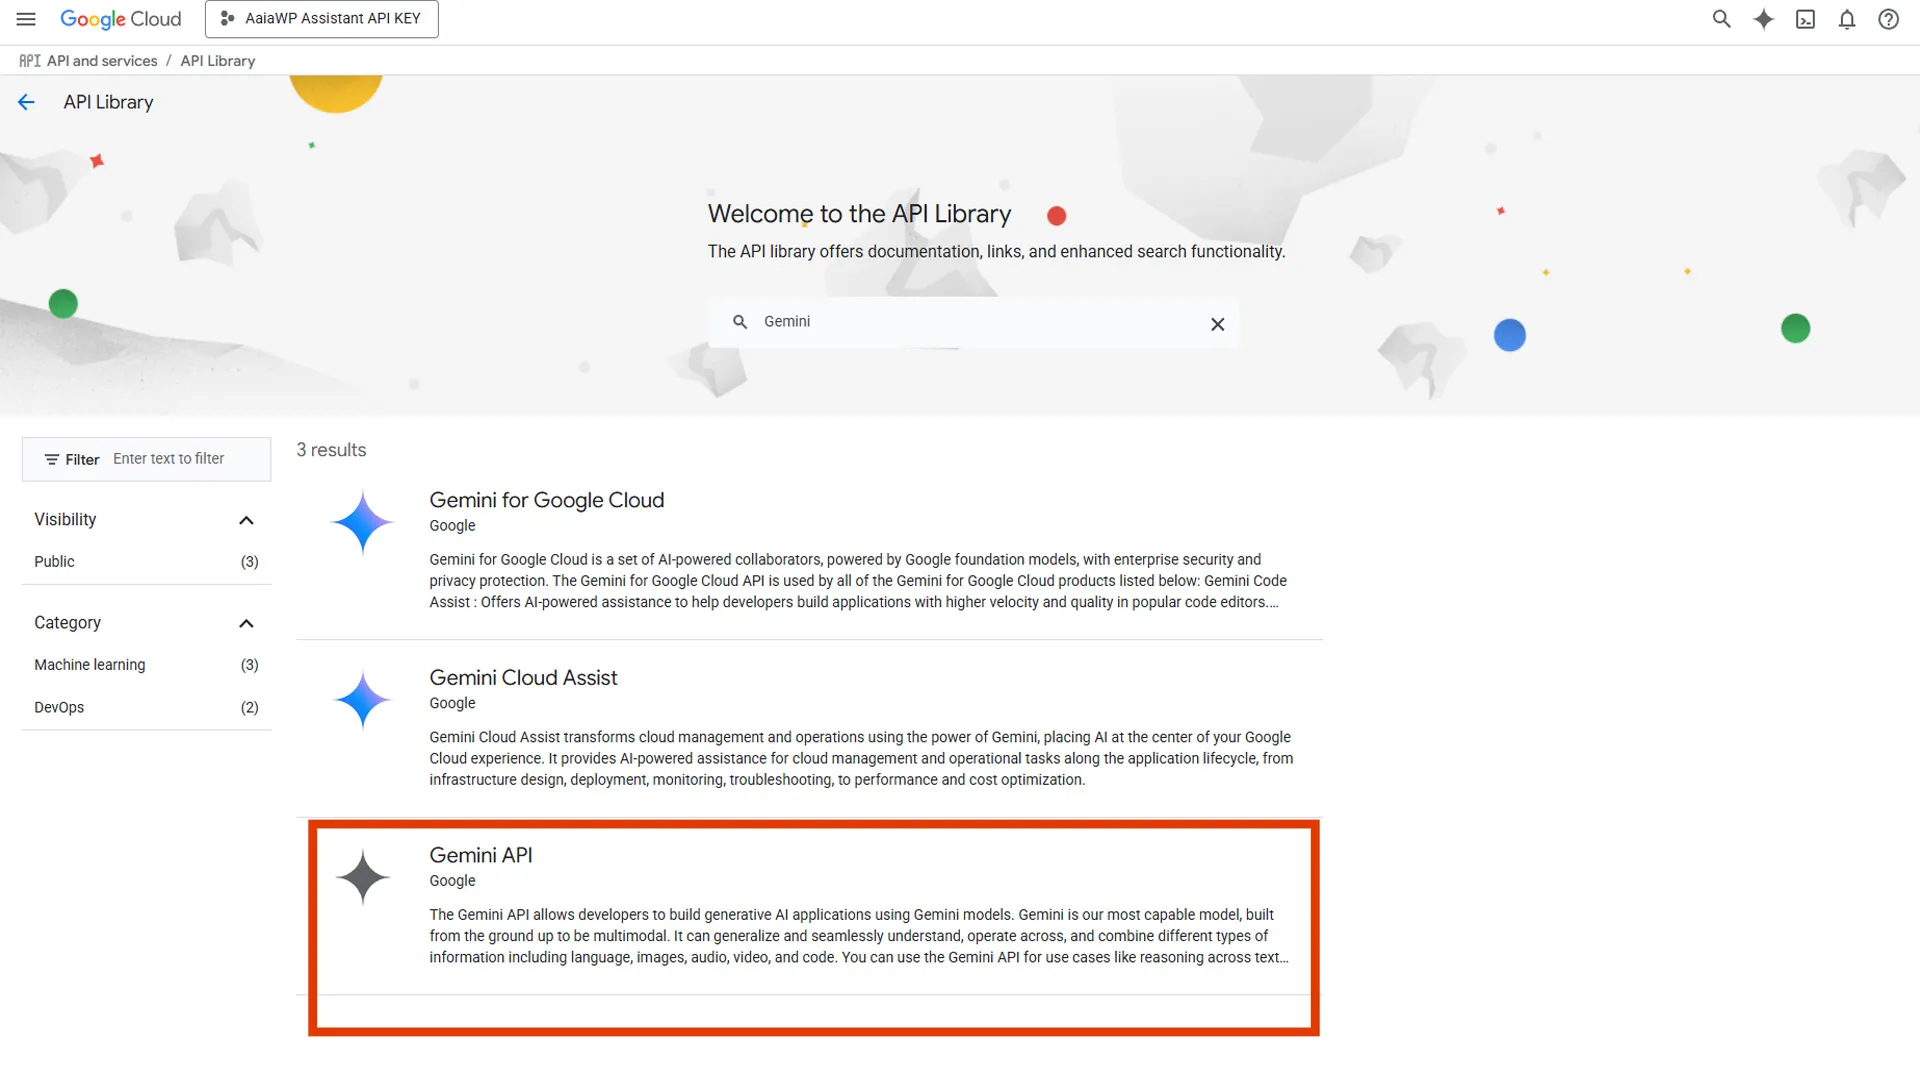
Task: Open the AaiaWP Assistant API KEY project picker
Action: 321,19
